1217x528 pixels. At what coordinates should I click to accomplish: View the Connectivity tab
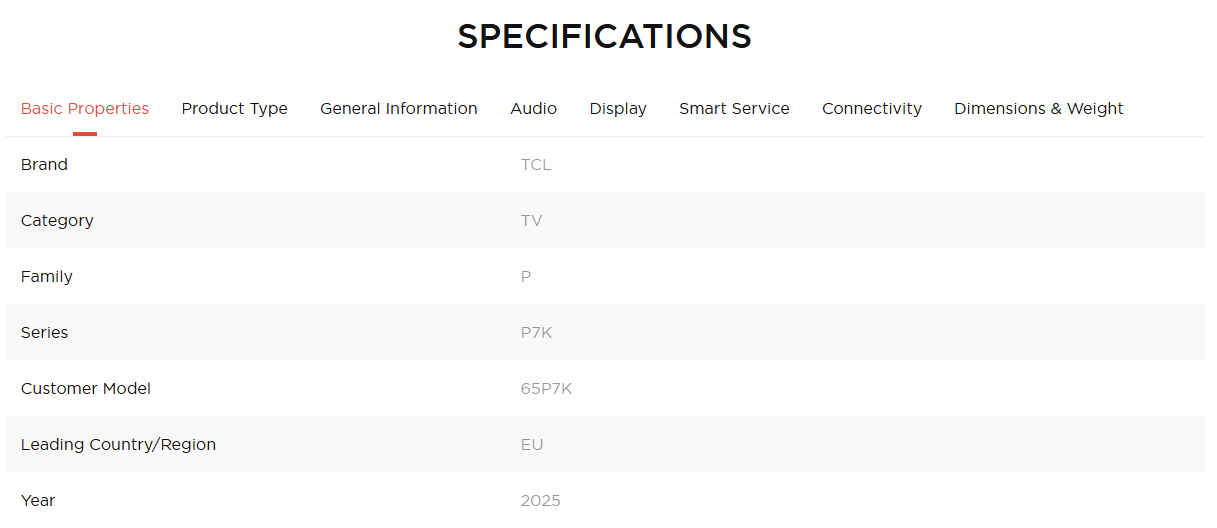871,109
